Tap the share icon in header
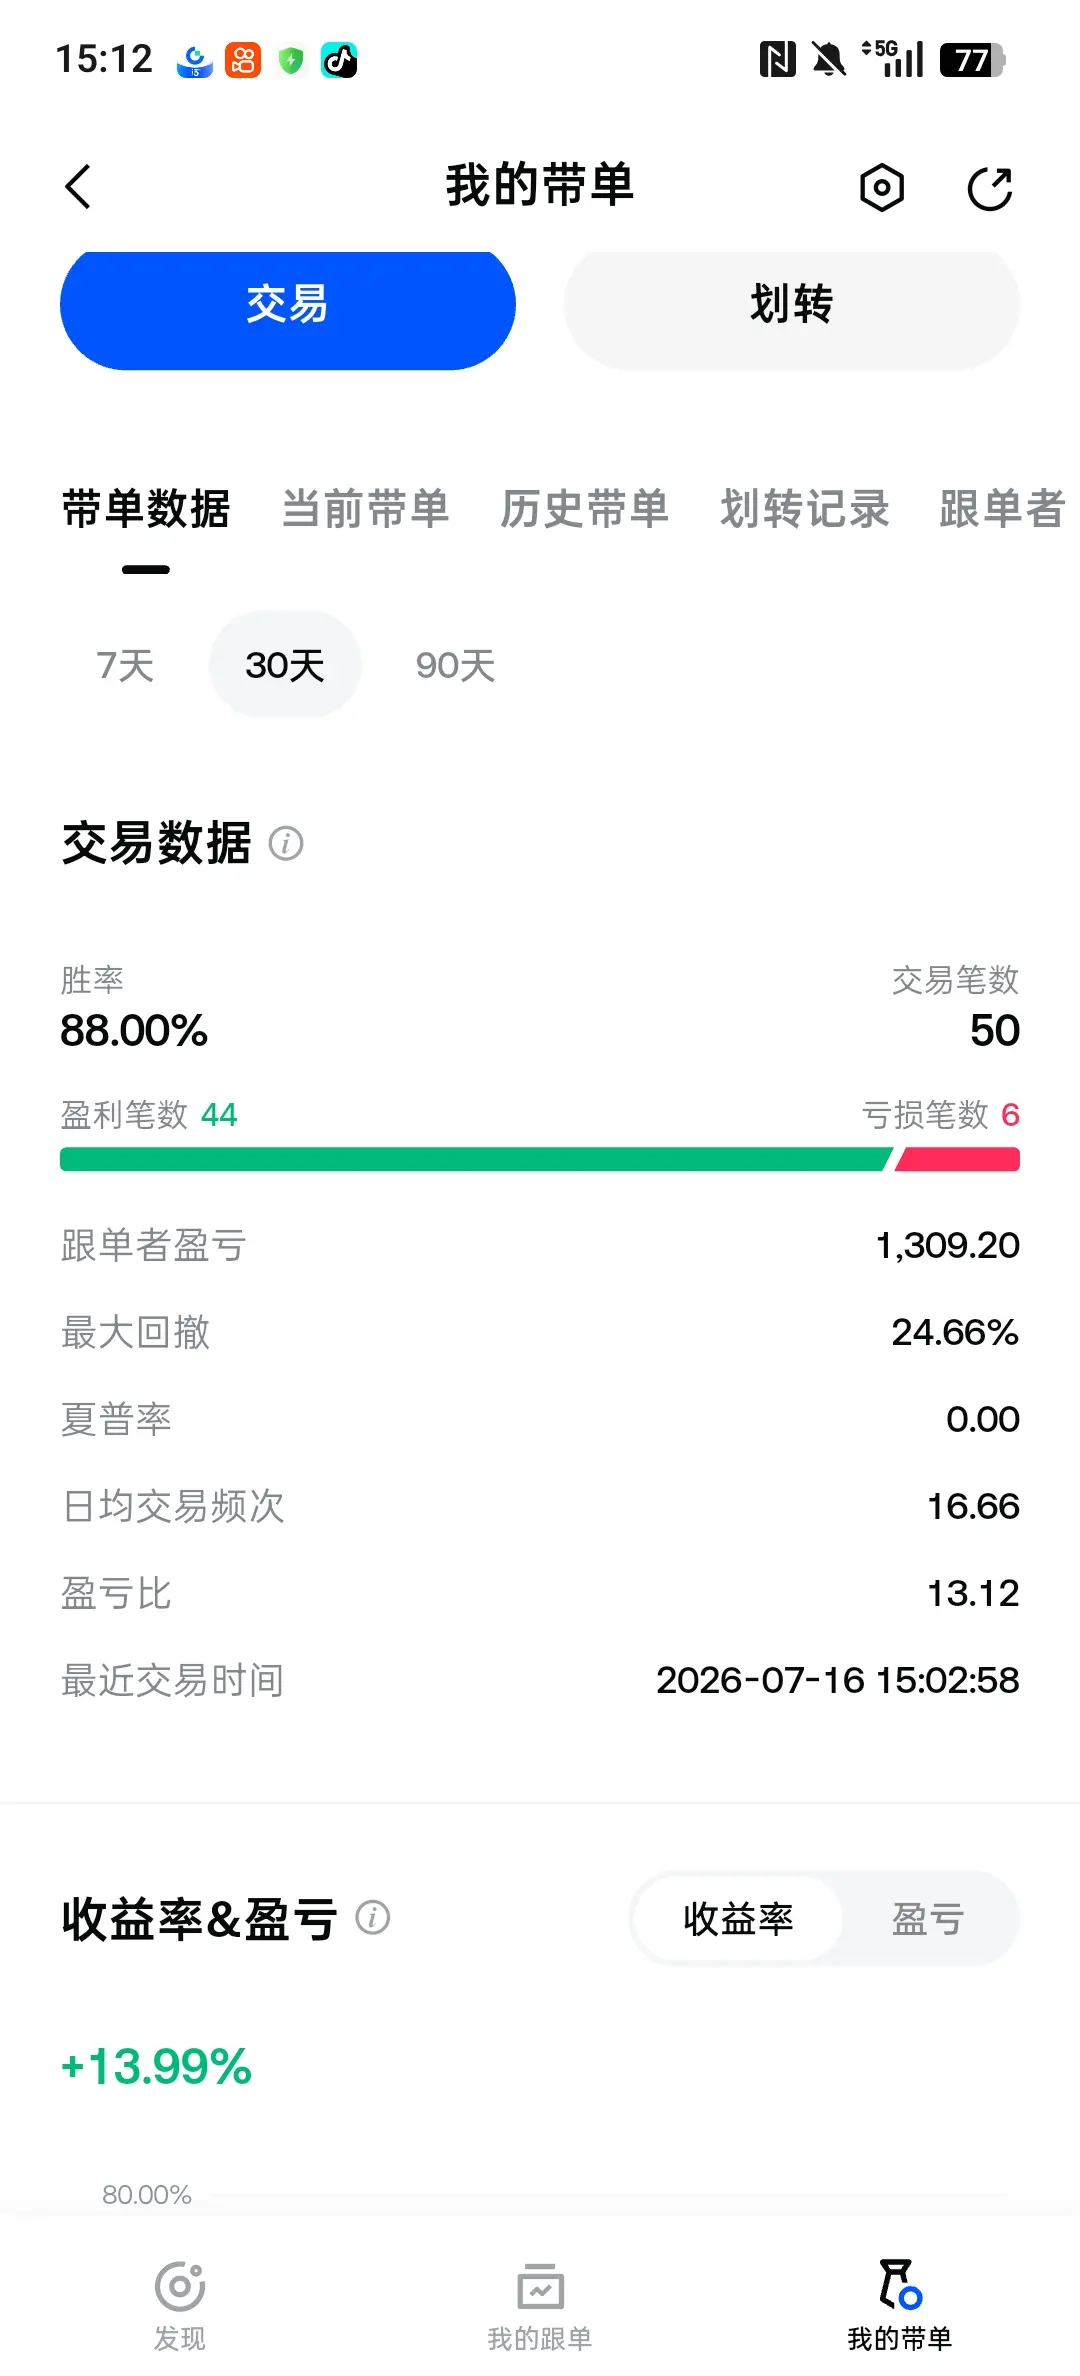1080x2376 pixels. (990, 188)
